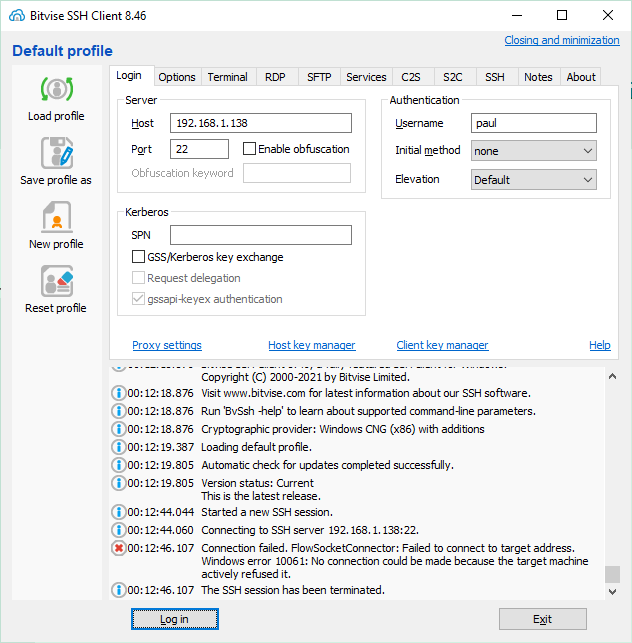Click the SPN input field

click(x=261, y=235)
